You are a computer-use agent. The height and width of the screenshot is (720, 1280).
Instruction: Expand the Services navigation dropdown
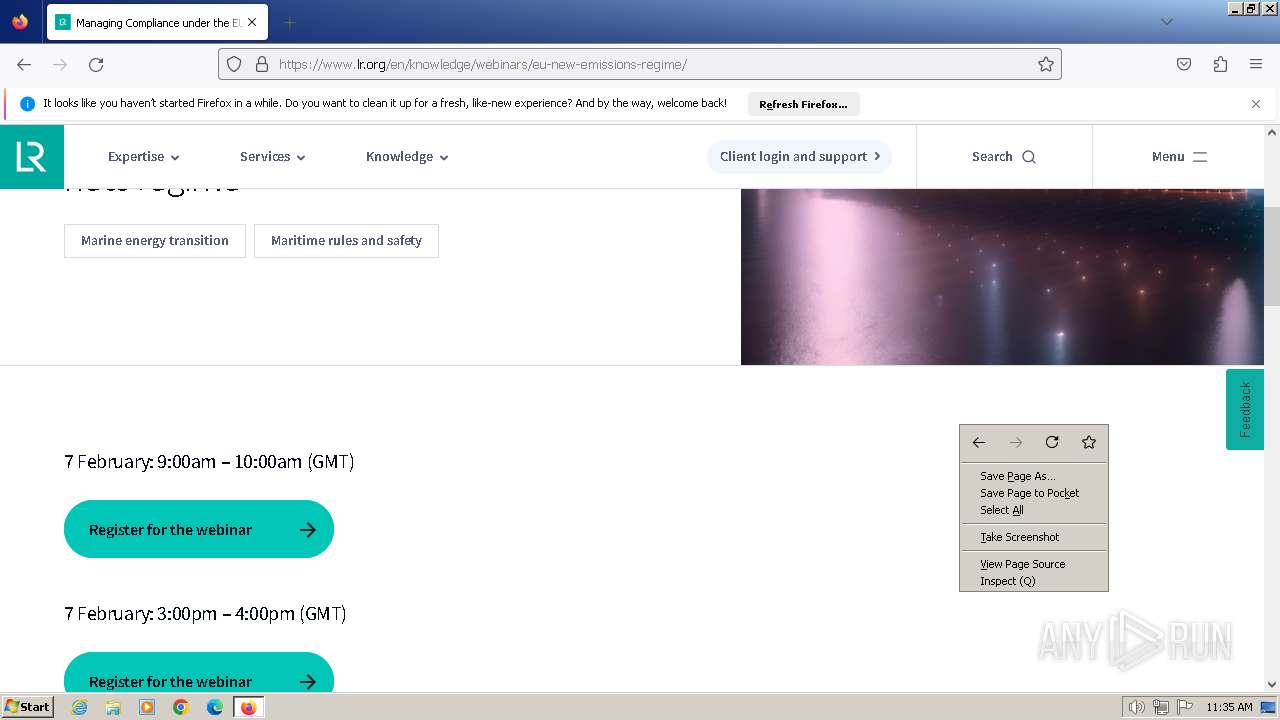click(273, 157)
